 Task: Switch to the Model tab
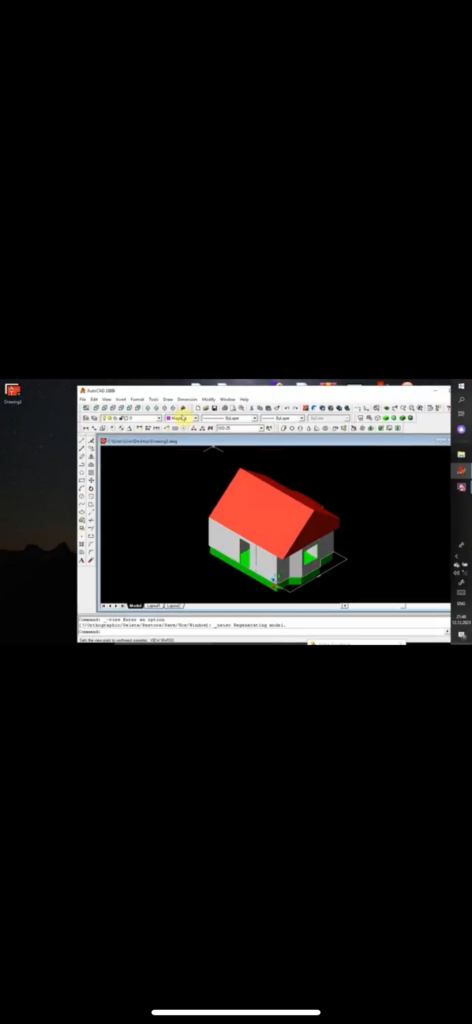(135, 606)
